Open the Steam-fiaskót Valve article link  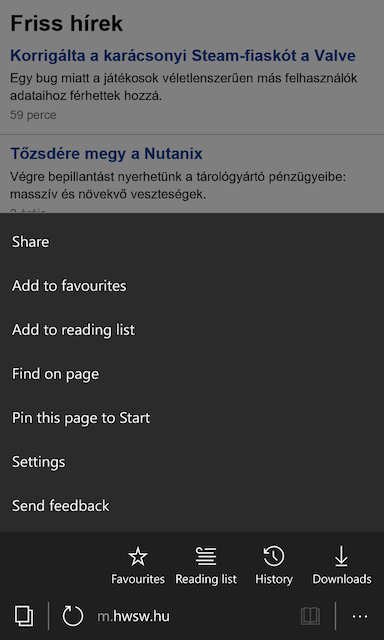coord(182,56)
